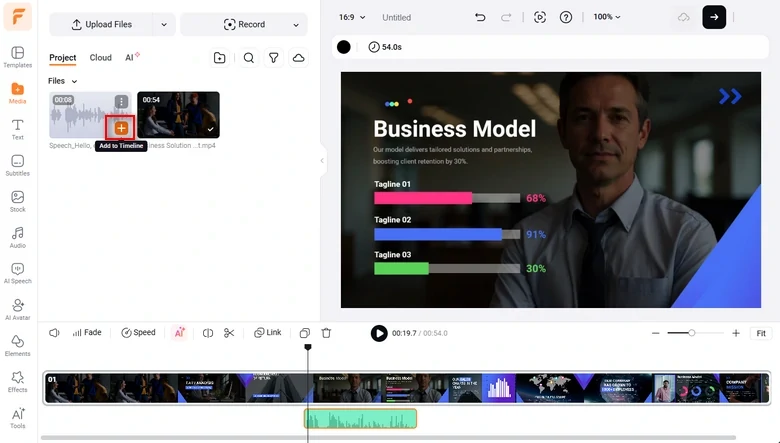Select video clip 01 on the timeline
This screenshot has height=443, width=780.
pos(407,388)
